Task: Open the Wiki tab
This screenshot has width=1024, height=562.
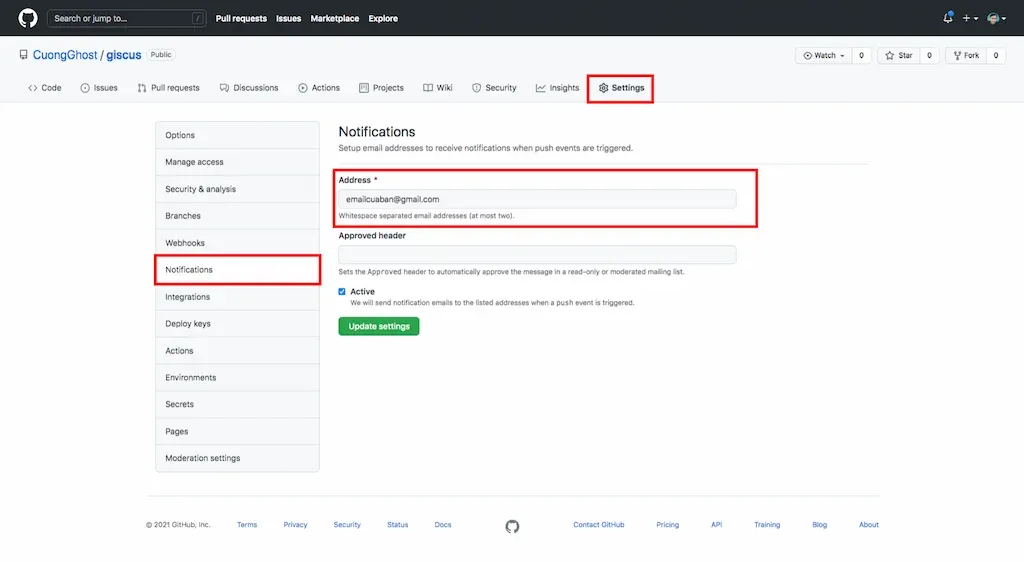Action: pyautogui.click(x=438, y=87)
